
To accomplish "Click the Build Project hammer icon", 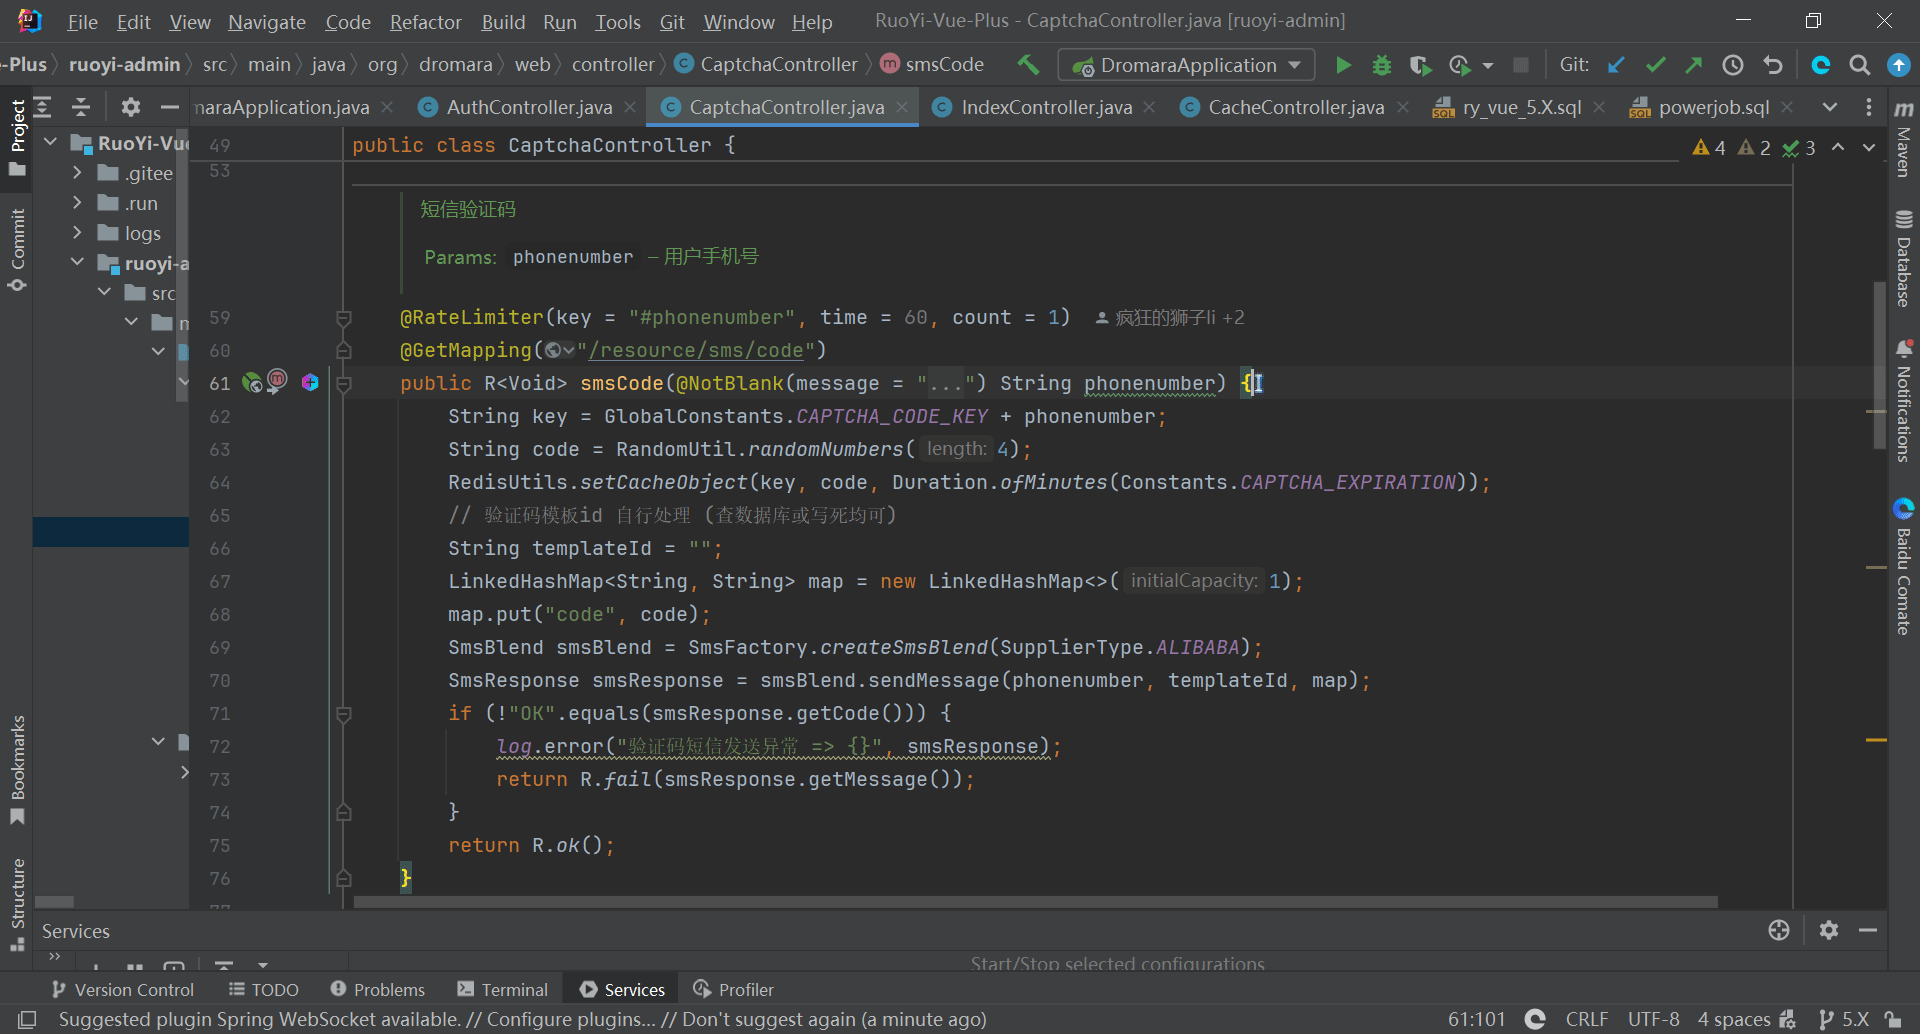I will 1028,65.
